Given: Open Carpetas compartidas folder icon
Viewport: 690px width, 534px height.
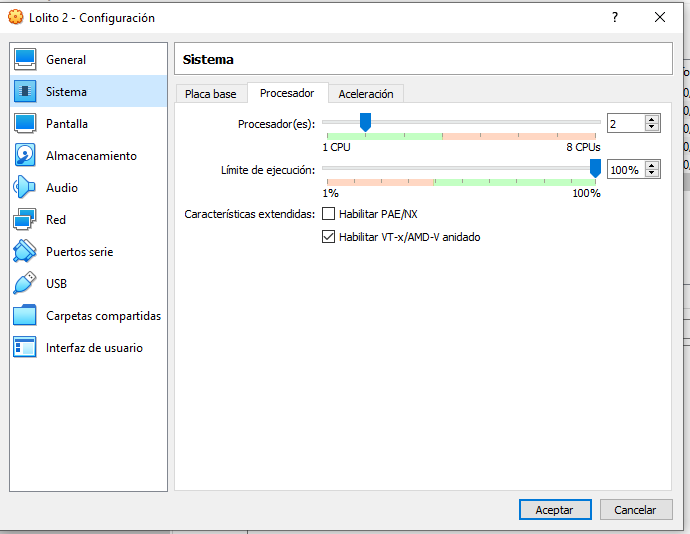Looking at the screenshot, I should pos(25,316).
